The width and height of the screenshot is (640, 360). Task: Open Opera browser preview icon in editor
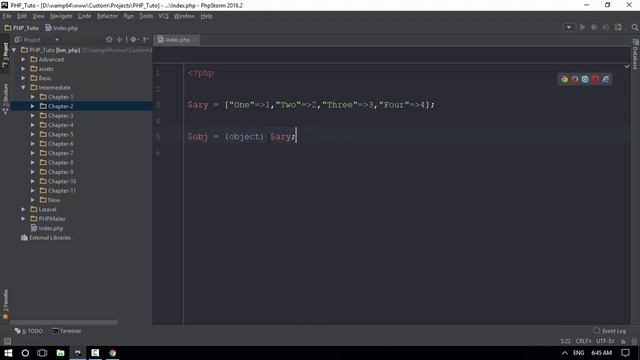pyautogui.click(x=595, y=80)
